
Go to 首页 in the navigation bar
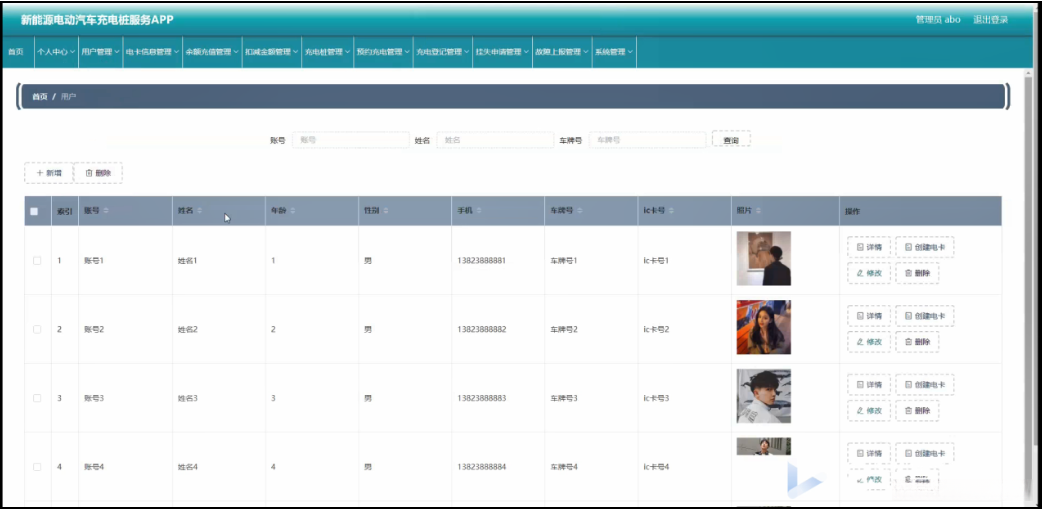pos(16,51)
